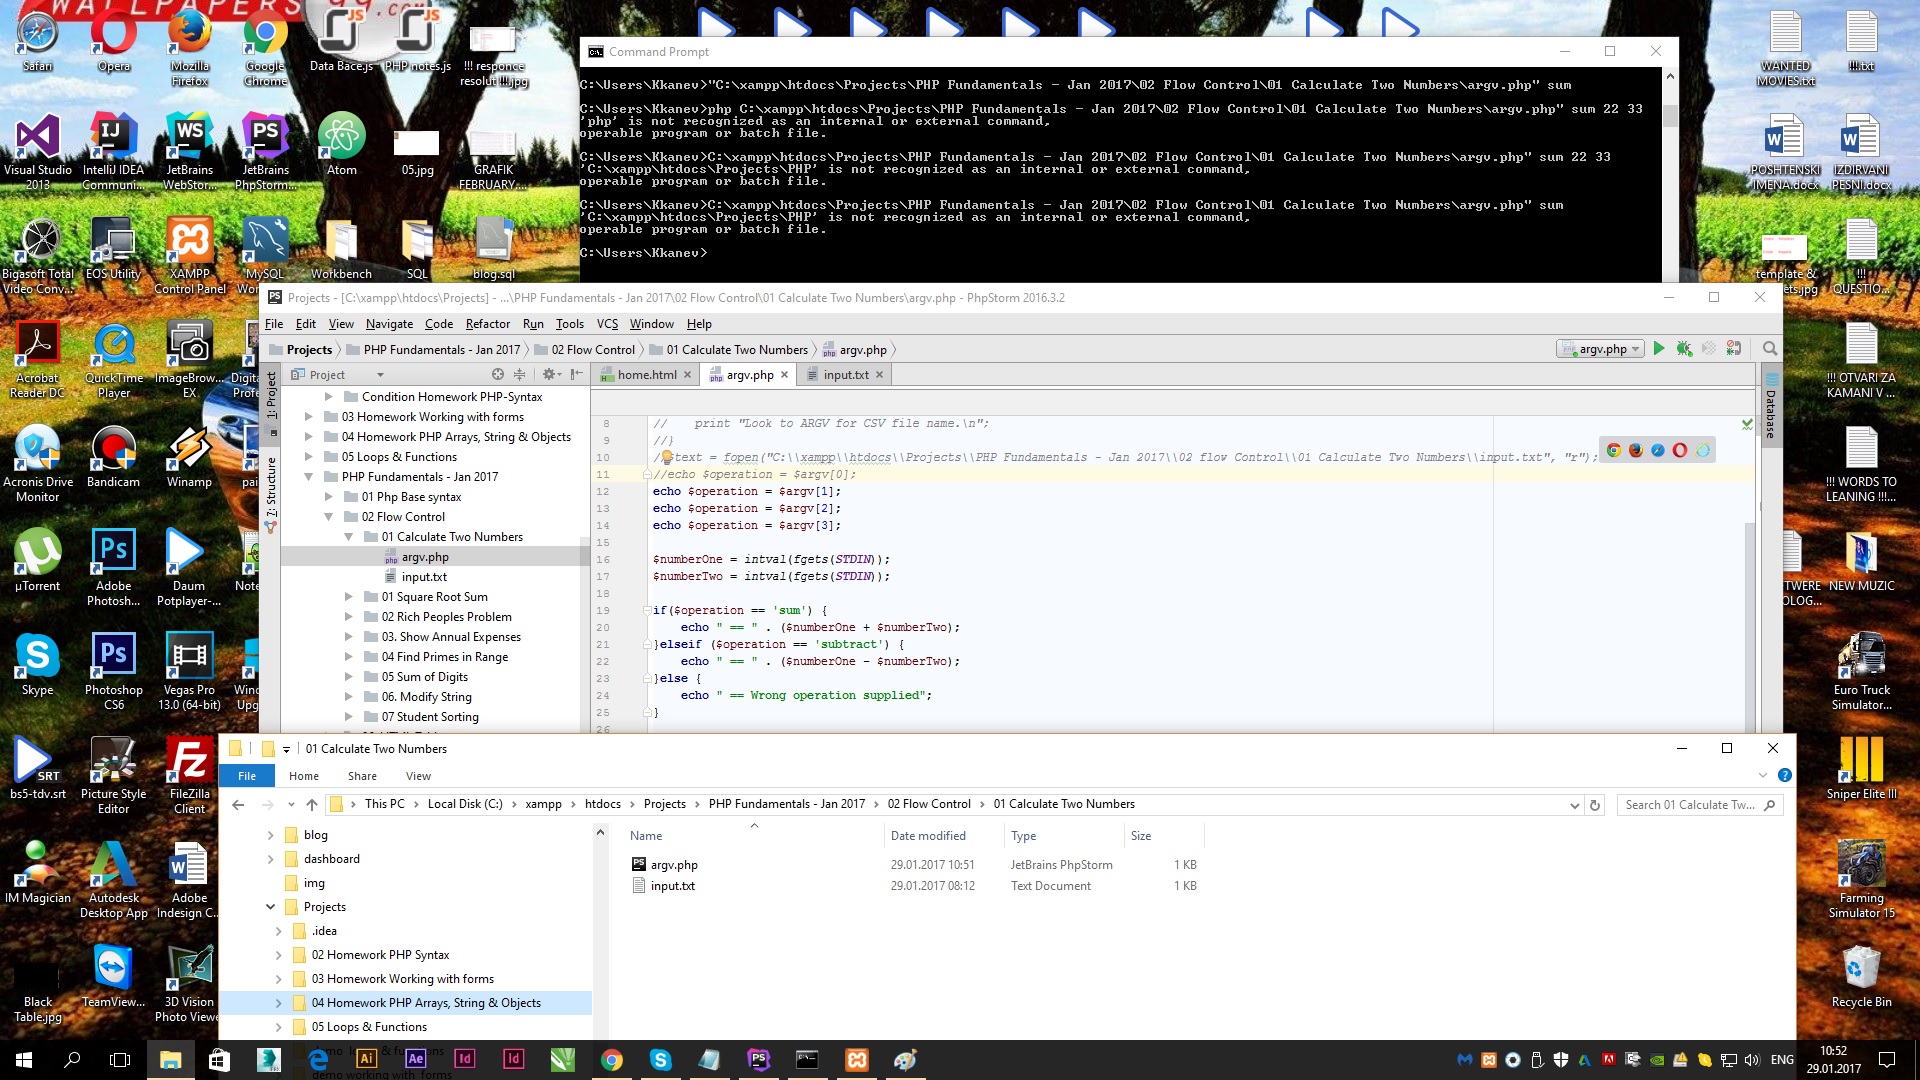Image resolution: width=1920 pixels, height=1080 pixels.
Task: Open FileZilla Client desktop icon
Action: (x=190, y=777)
